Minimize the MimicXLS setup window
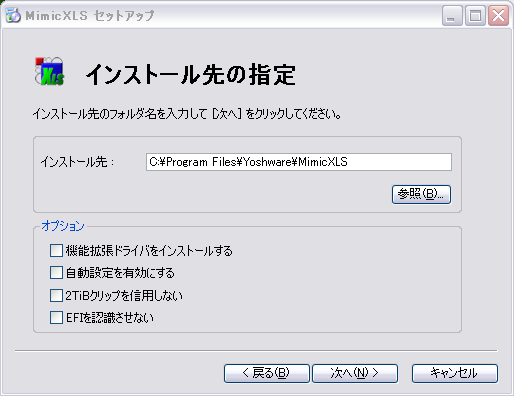 point(452,16)
